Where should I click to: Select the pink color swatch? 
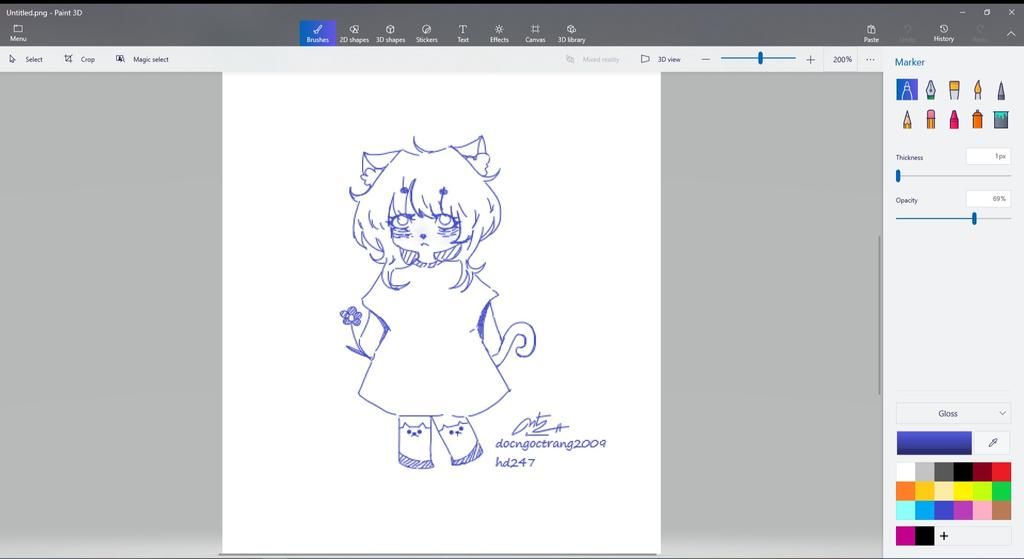coord(982,510)
